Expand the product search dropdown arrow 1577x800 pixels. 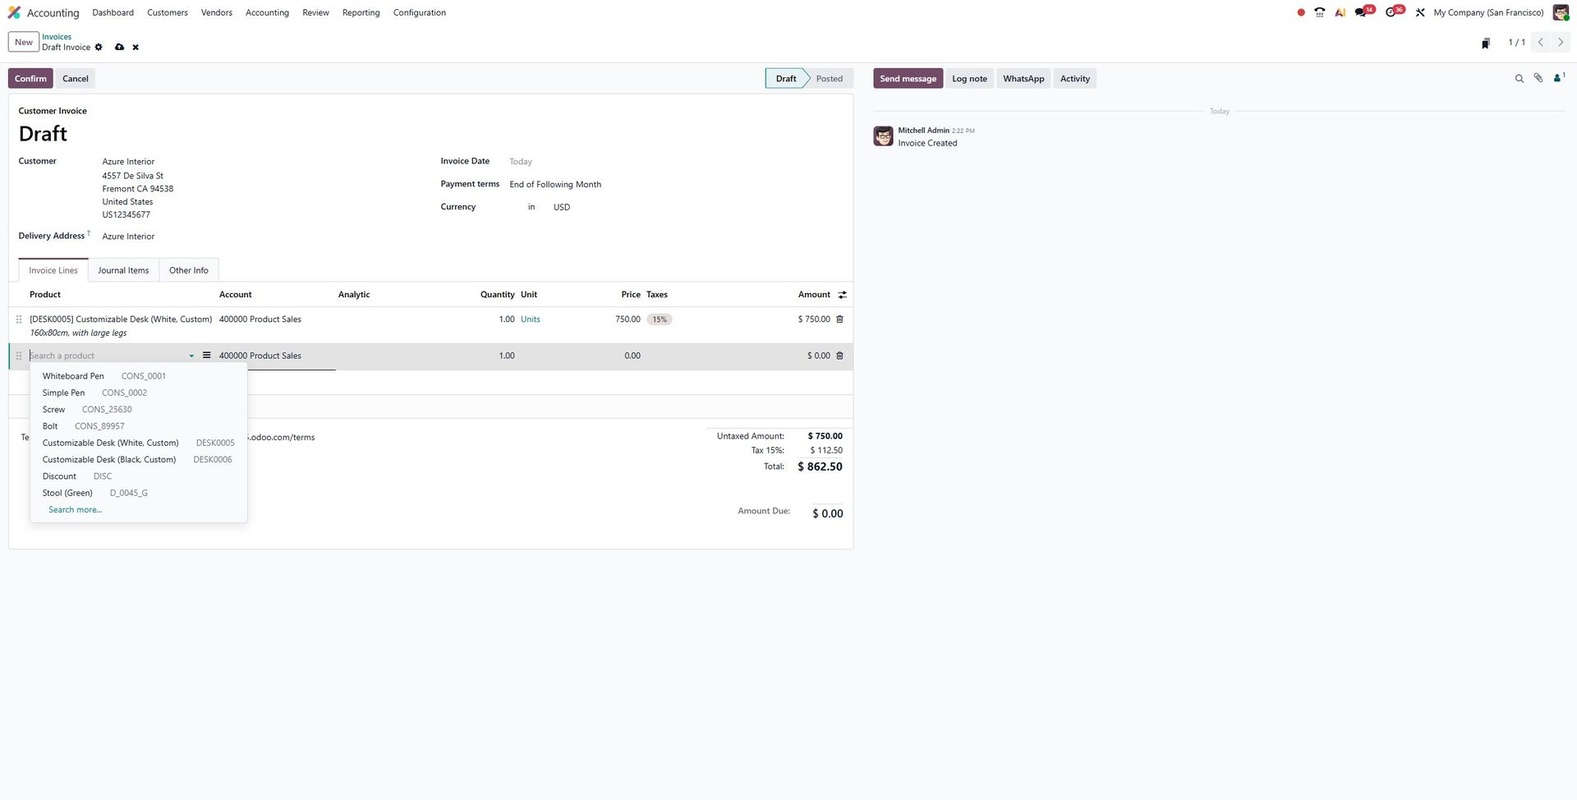[x=191, y=356]
